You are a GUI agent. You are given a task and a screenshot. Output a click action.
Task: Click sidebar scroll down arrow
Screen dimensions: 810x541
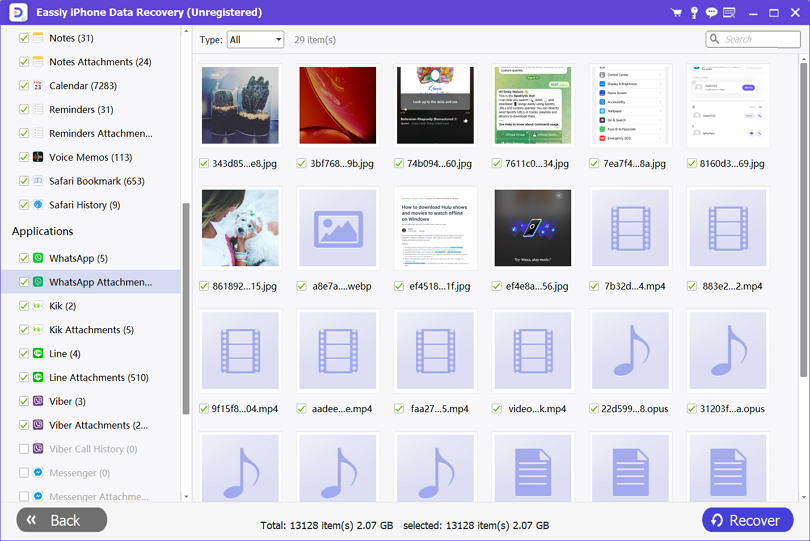click(x=186, y=497)
